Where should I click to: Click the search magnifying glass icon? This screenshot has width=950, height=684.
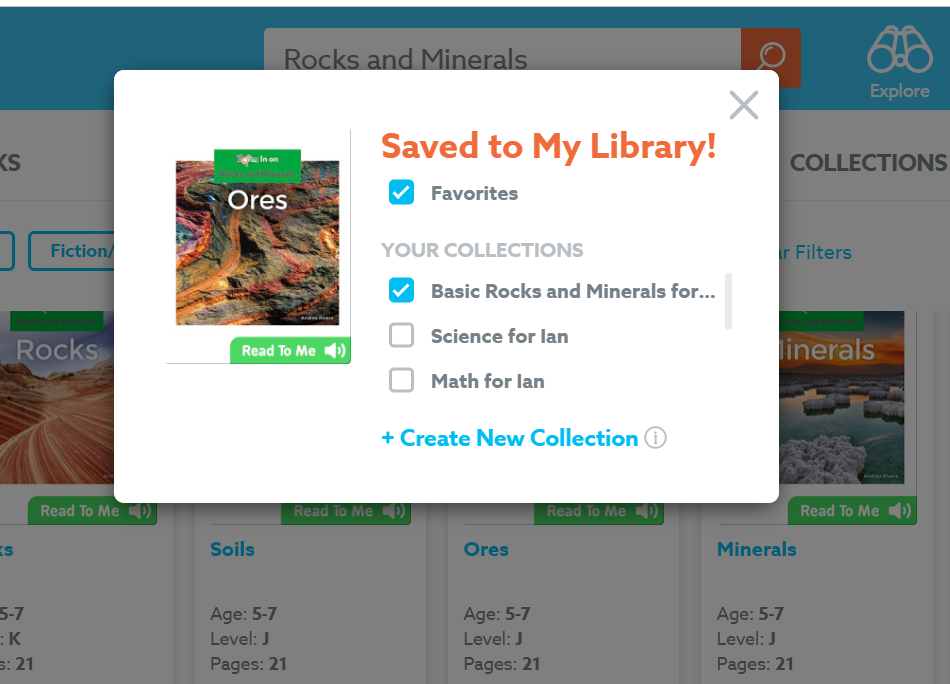coord(770,58)
